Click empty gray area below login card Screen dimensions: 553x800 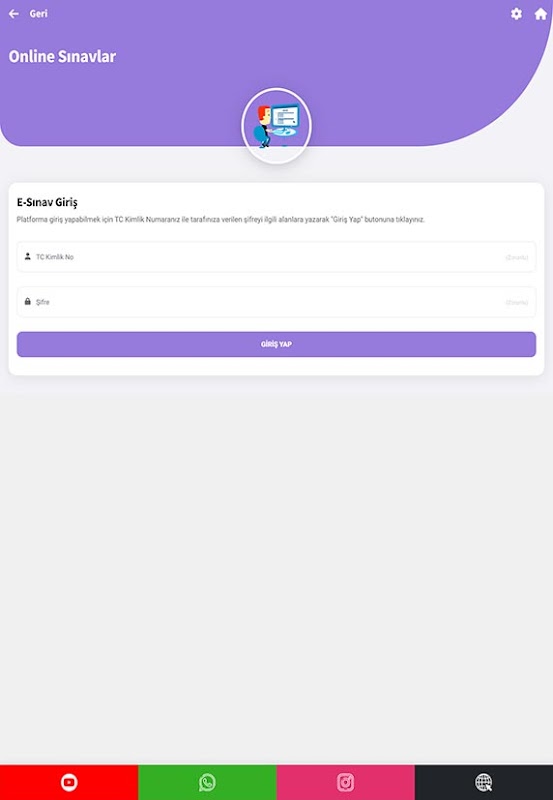[276, 561]
